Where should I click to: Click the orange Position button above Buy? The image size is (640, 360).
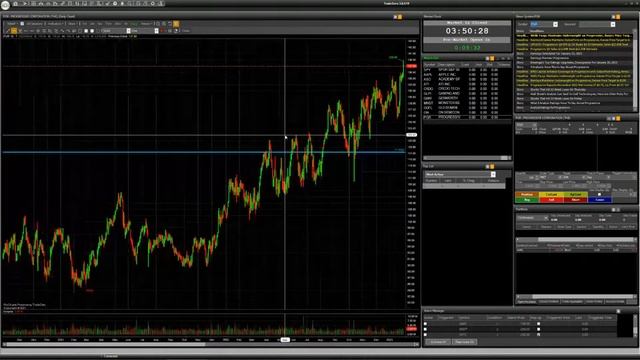click(x=527, y=194)
